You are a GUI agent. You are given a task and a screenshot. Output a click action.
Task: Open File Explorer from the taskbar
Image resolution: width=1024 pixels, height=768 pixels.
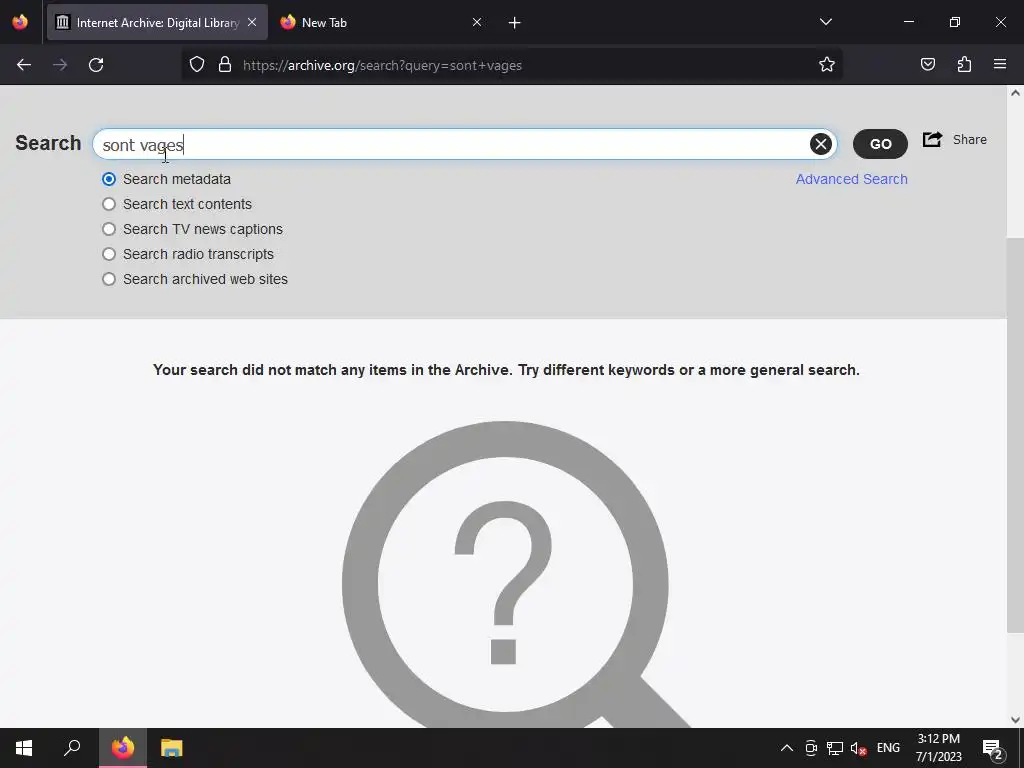172,748
